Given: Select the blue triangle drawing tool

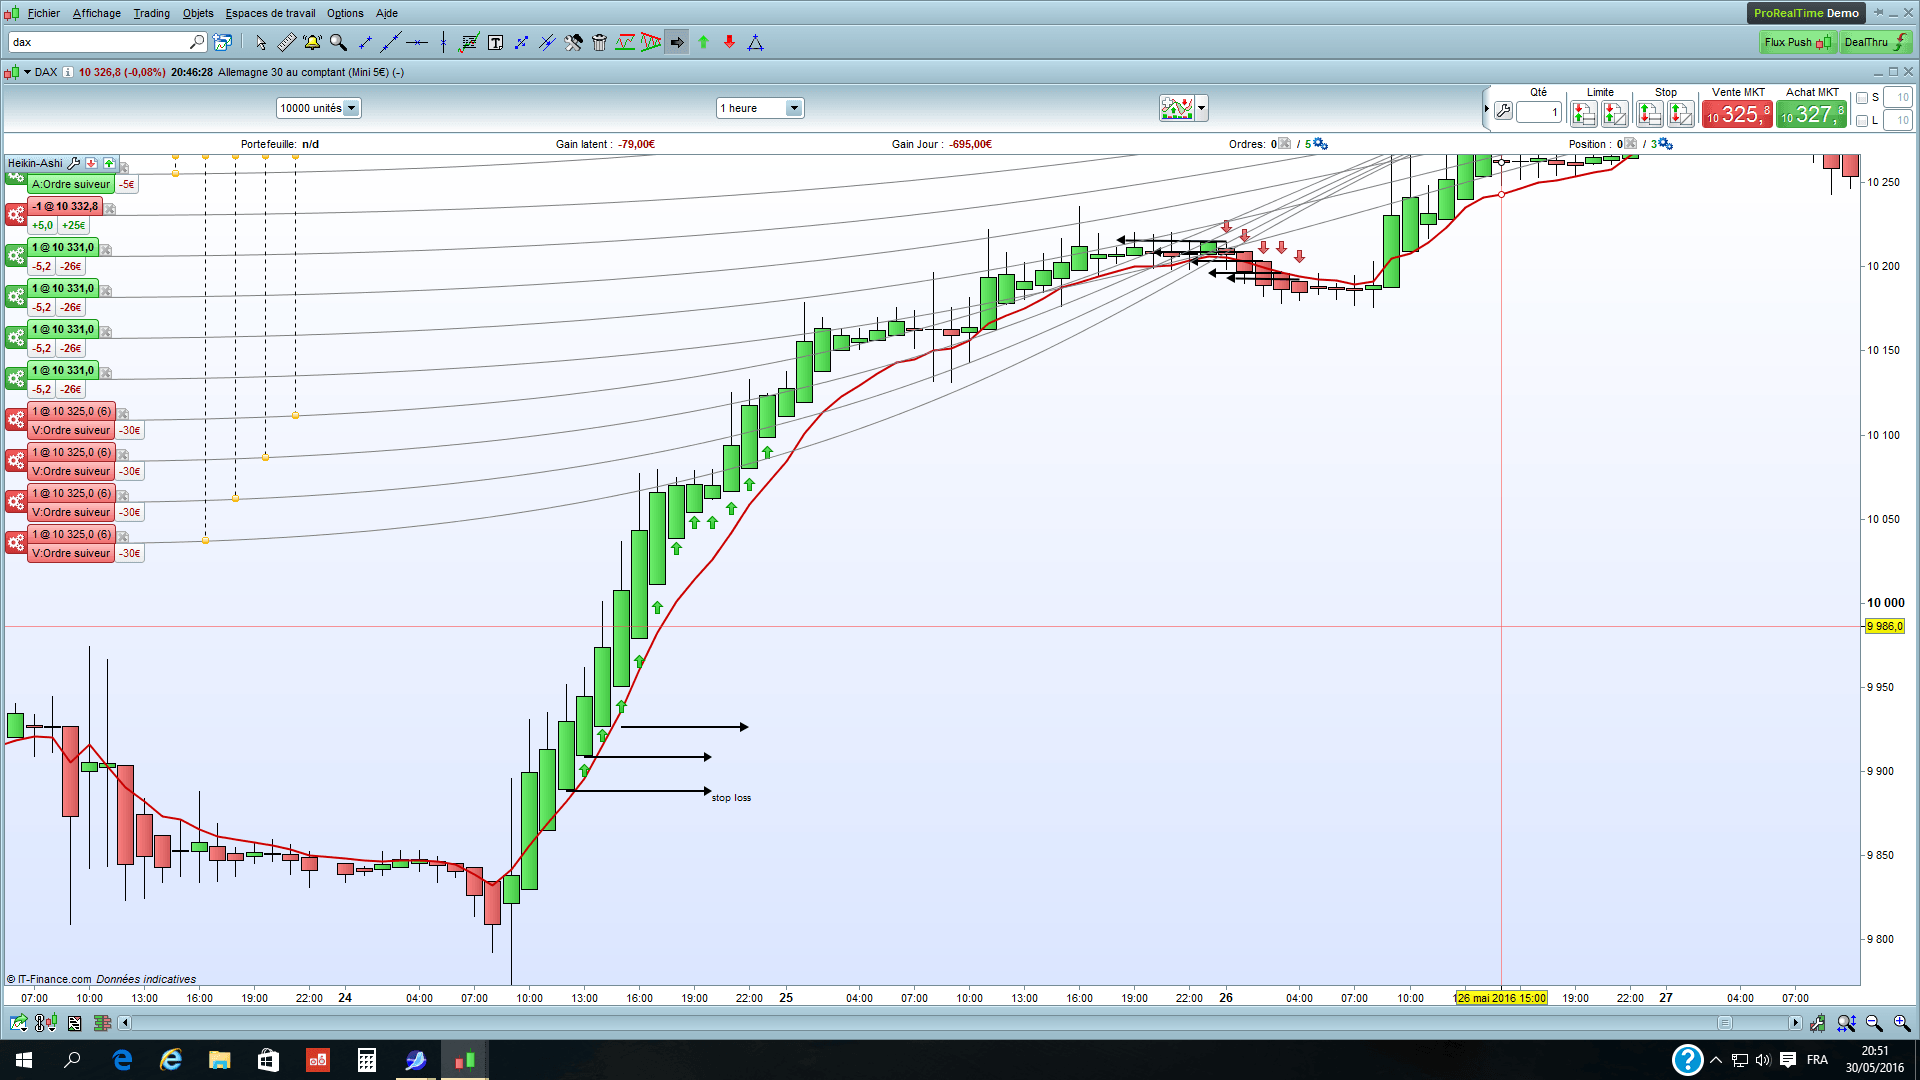Looking at the screenshot, I should (x=755, y=42).
